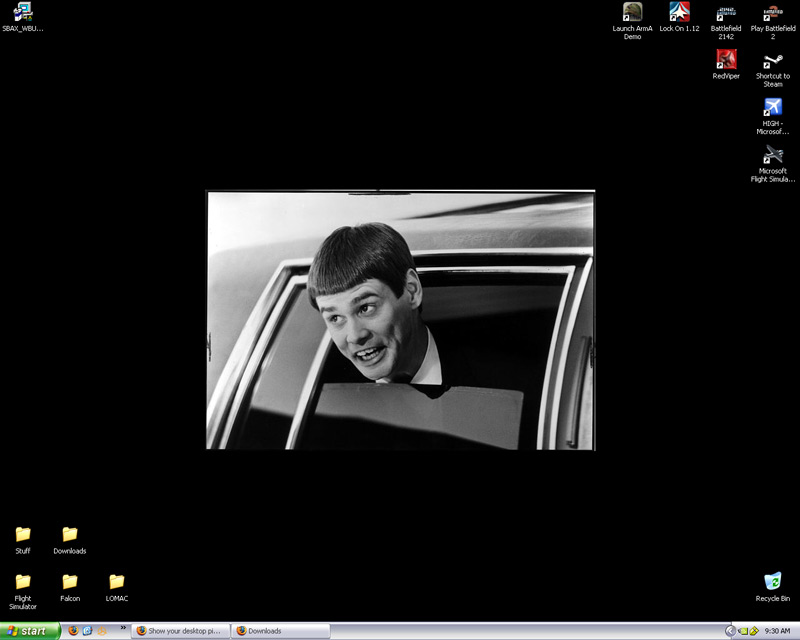Viewport: 800px width, 640px height.
Task: Select the Downloads folder on desktop
Action: 70,540
